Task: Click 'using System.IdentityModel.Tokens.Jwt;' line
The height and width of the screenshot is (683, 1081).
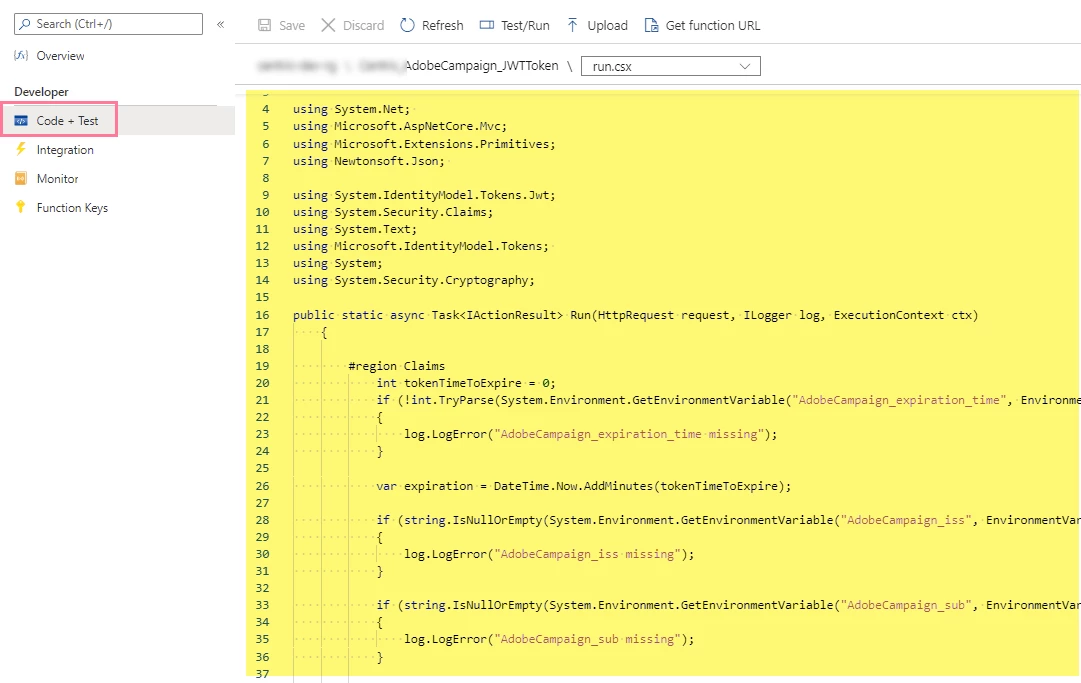Action: click(424, 195)
